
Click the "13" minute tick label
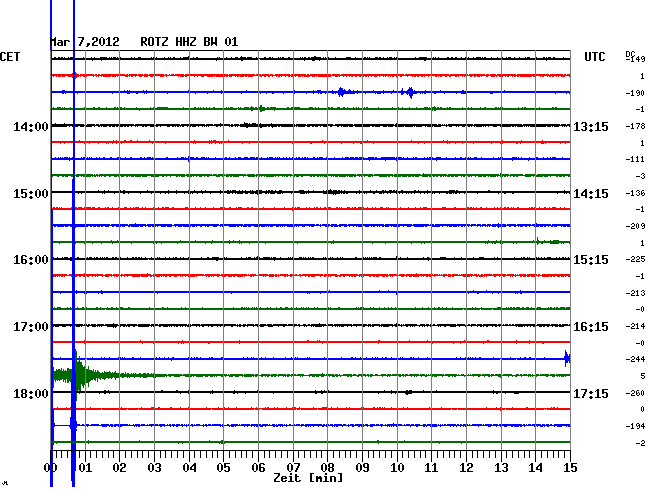click(x=501, y=468)
